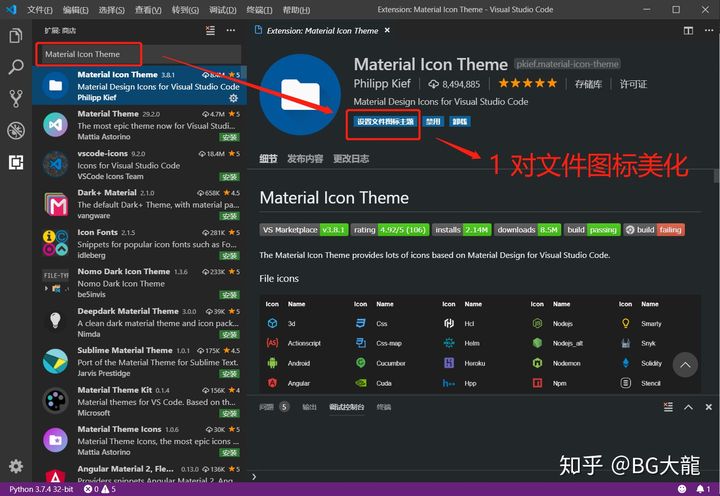Click the five-star rating of the extension
The width and height of the screenshot is (720, 496).
pyautogui.click(x=528, y=83)
